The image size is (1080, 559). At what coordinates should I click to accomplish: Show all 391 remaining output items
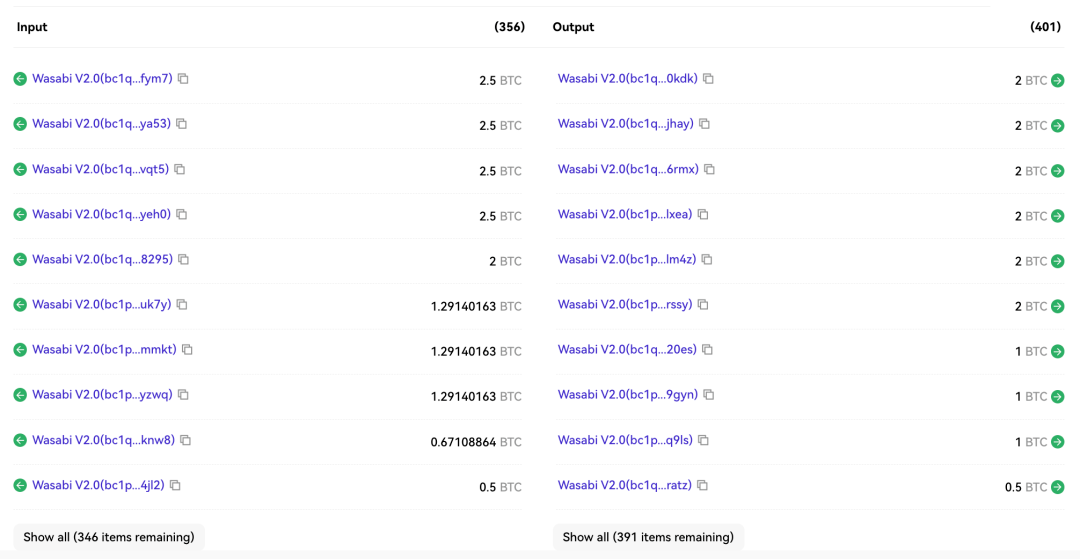[648, 537]
